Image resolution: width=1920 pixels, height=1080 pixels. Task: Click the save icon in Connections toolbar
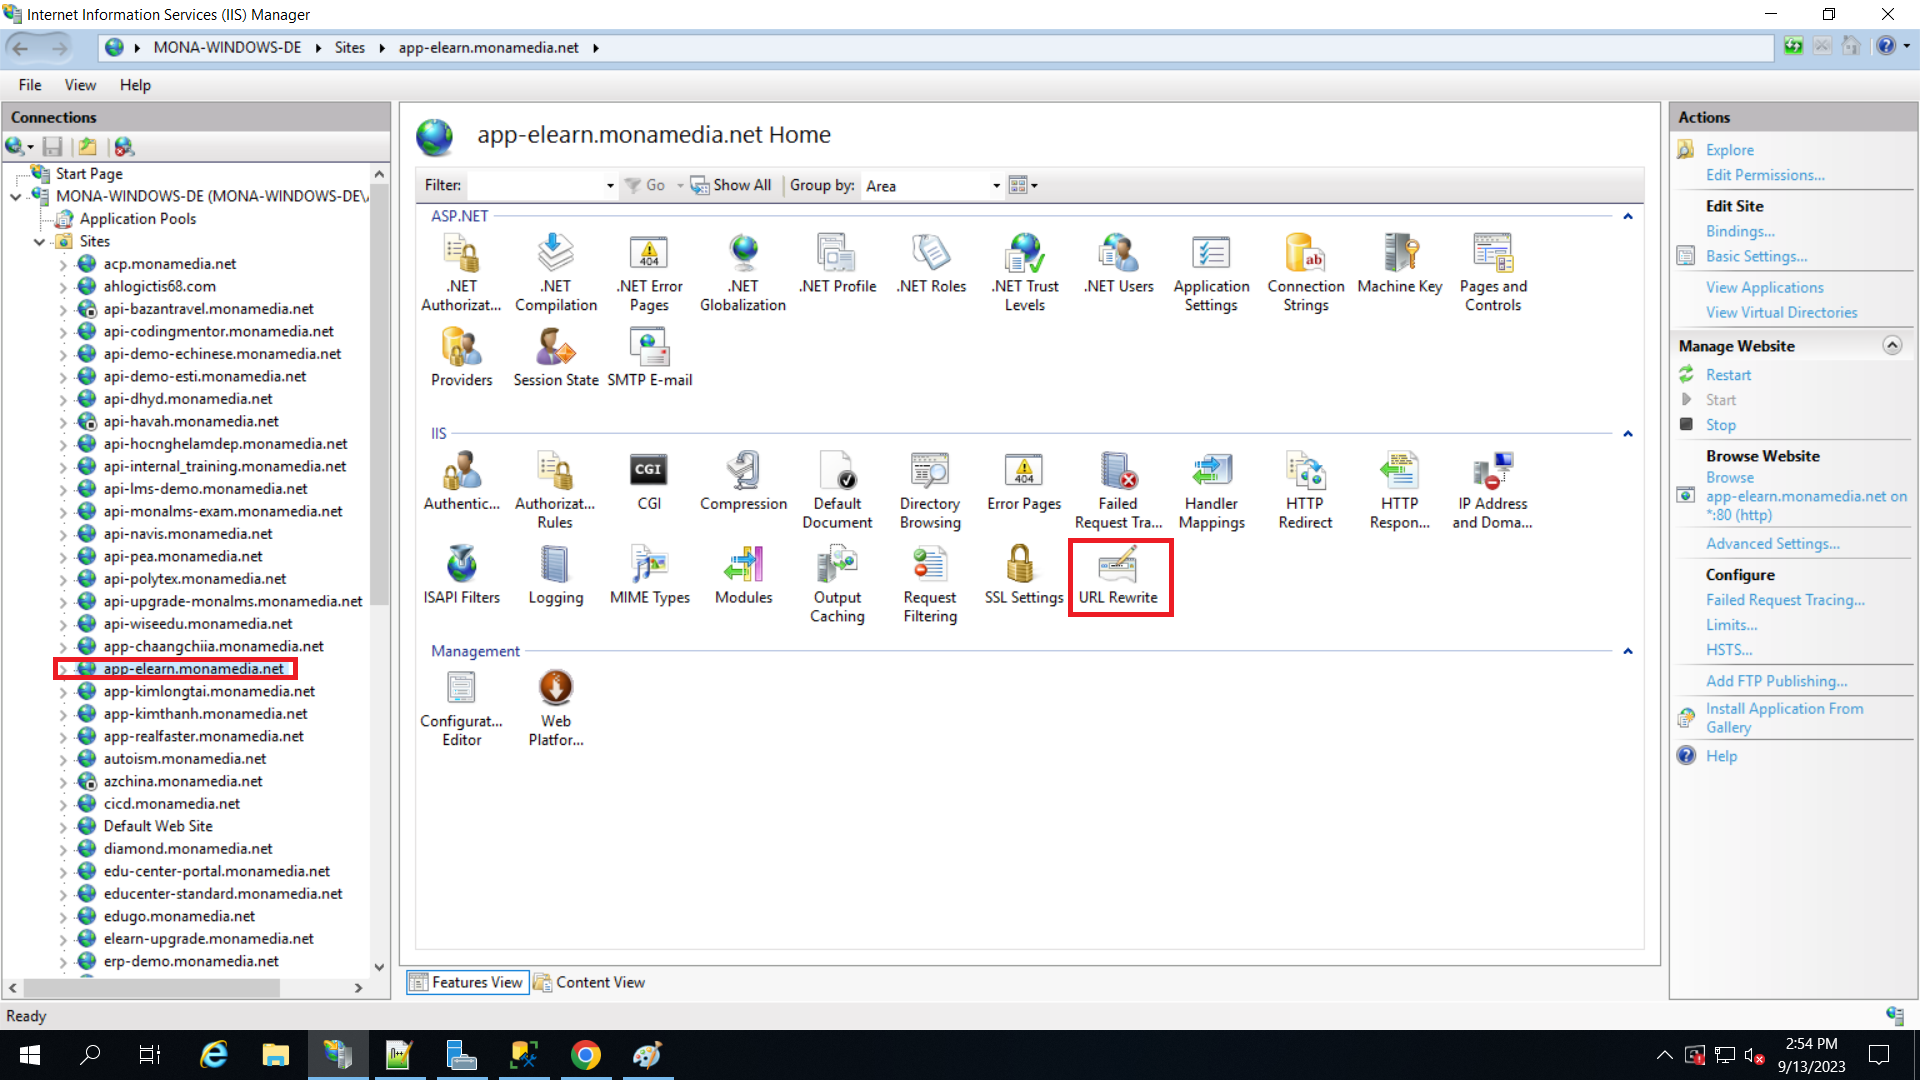[53, 147]
